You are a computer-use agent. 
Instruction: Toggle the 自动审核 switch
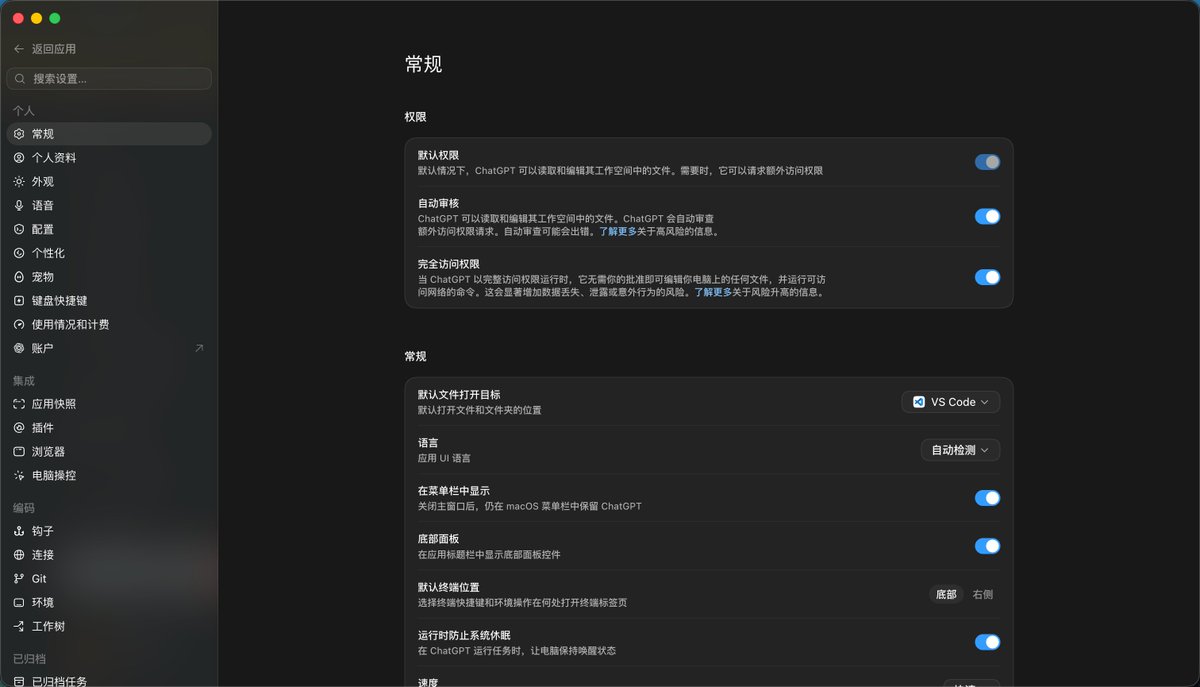click(987, 216)
